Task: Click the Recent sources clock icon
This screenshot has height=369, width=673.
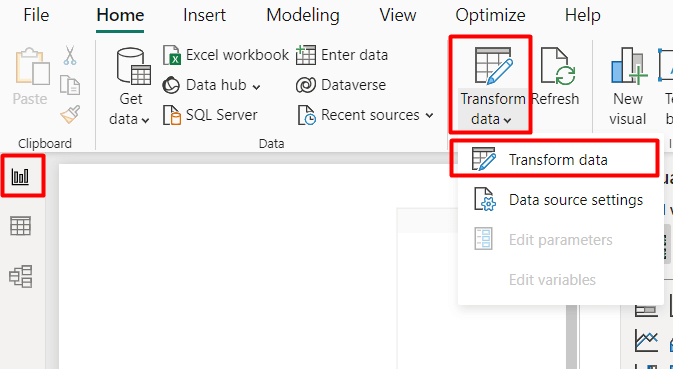Action: pyautogui.click(x=306, y=115)
